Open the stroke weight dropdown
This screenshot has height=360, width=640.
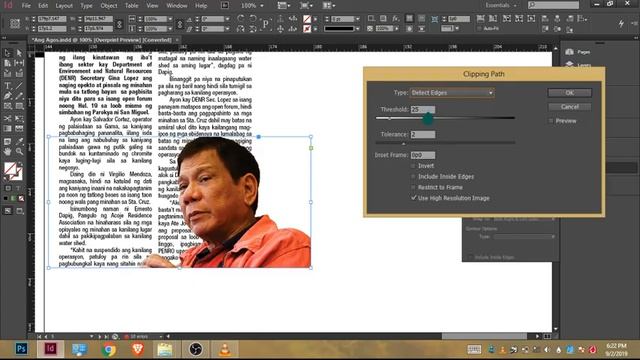[x=358, y=19]
